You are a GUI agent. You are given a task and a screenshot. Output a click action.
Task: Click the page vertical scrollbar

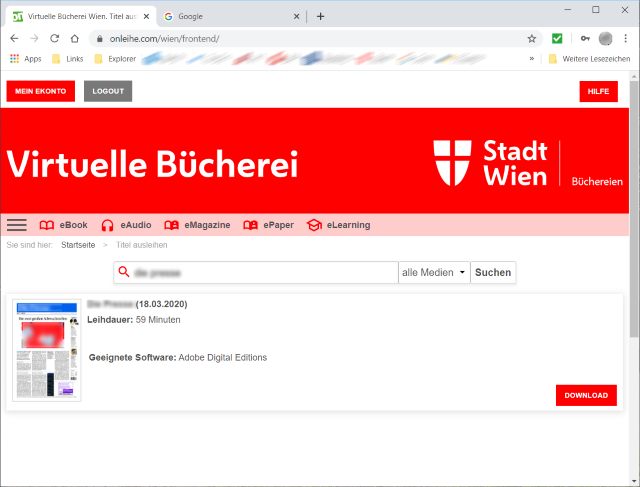click(x=634, y=209)
